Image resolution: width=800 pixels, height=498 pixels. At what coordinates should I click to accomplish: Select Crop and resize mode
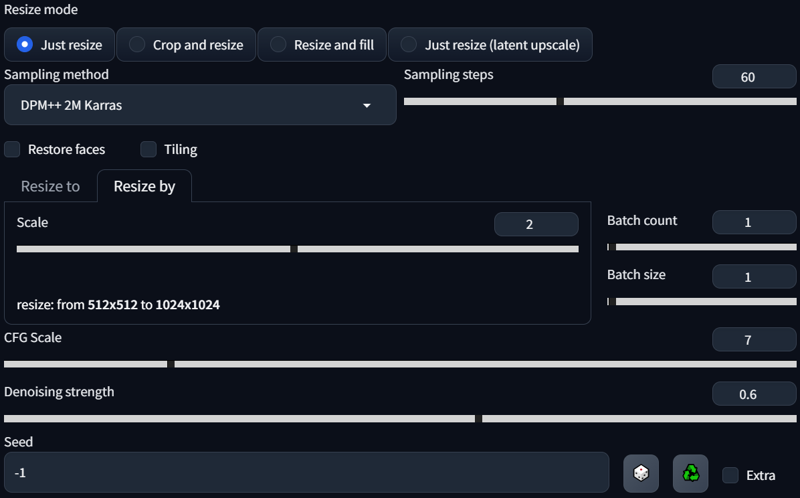186,44
